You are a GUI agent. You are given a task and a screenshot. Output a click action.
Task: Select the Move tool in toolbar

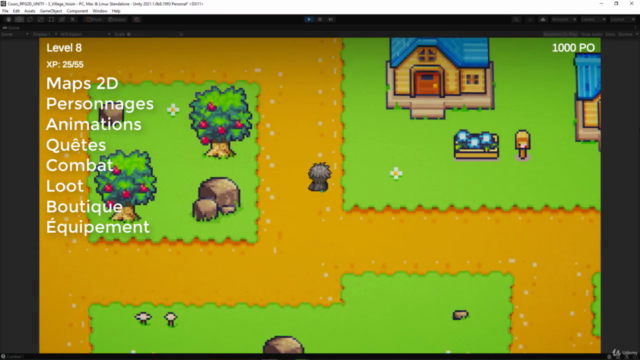tap(19, 20)
